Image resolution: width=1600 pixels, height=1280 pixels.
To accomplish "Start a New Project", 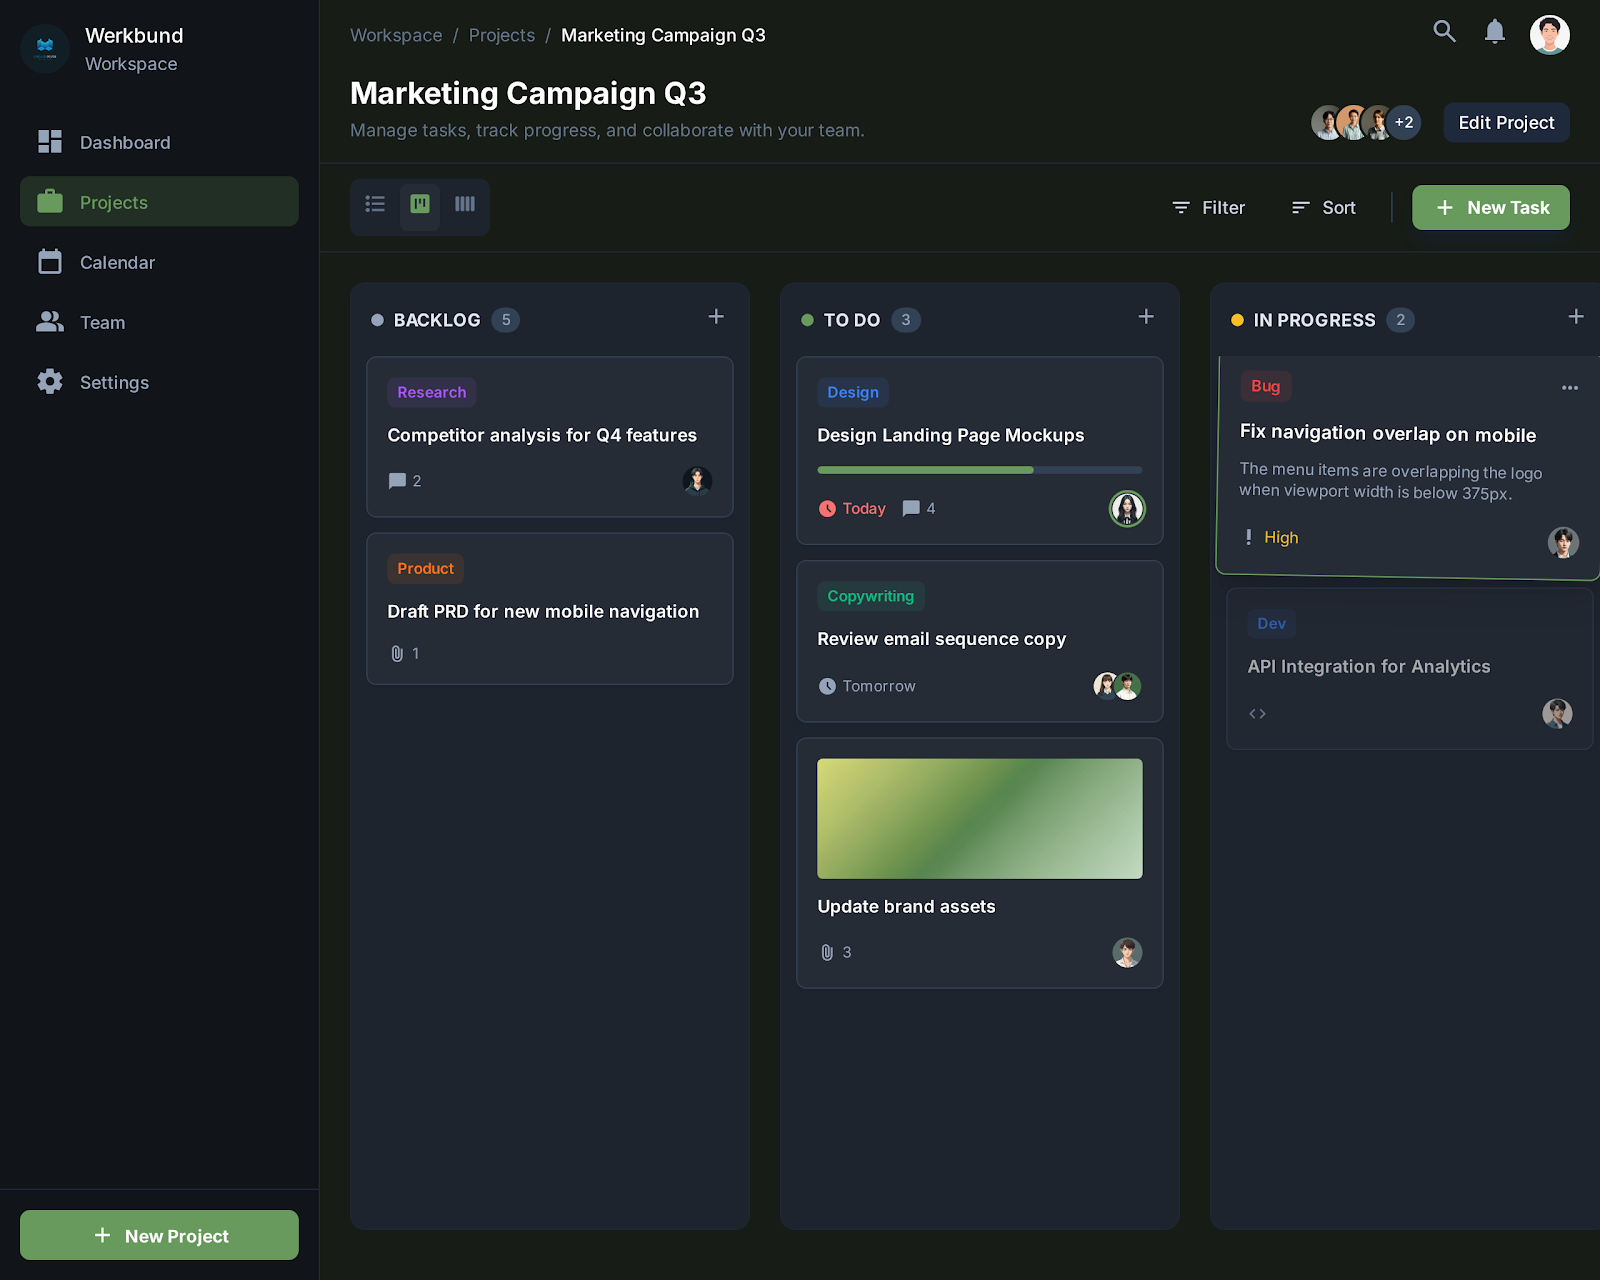I will point(158,1235).
